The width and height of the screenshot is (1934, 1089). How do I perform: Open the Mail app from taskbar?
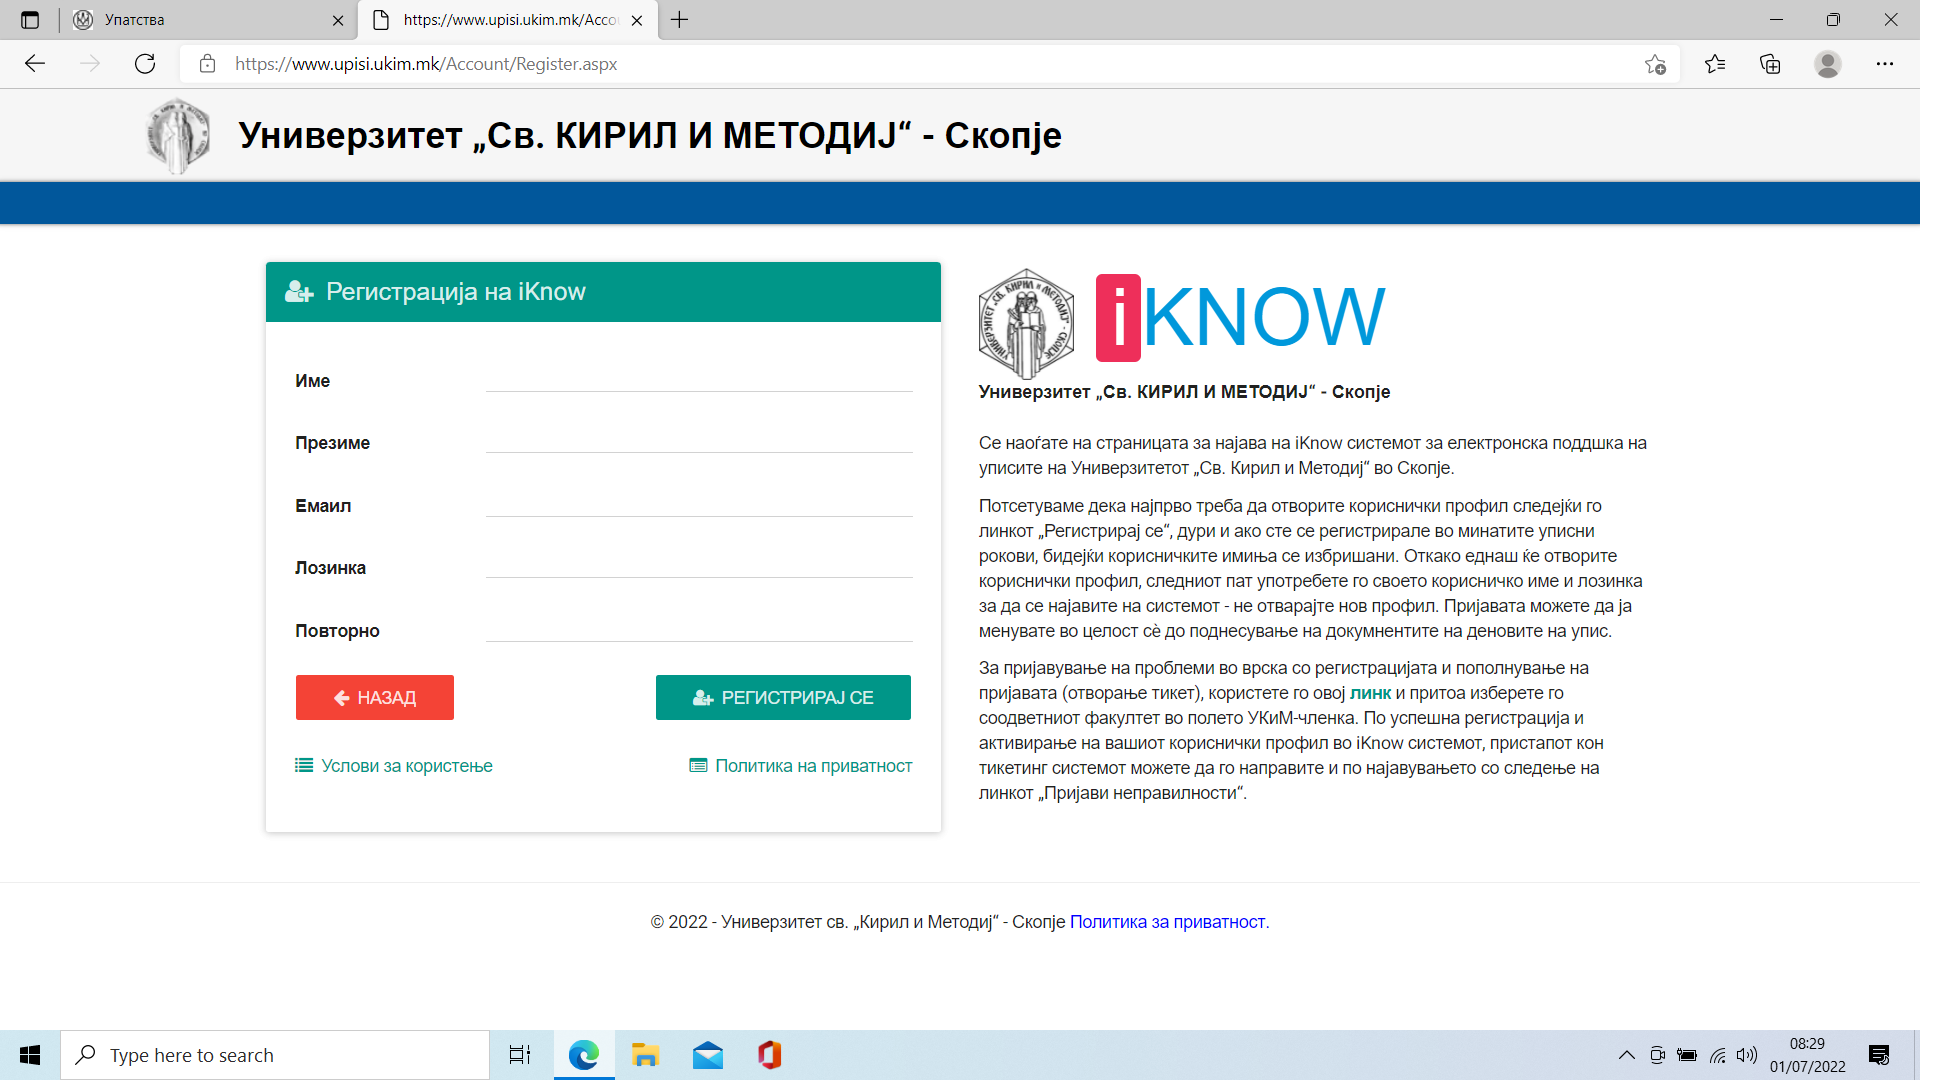coord(708,1055)
